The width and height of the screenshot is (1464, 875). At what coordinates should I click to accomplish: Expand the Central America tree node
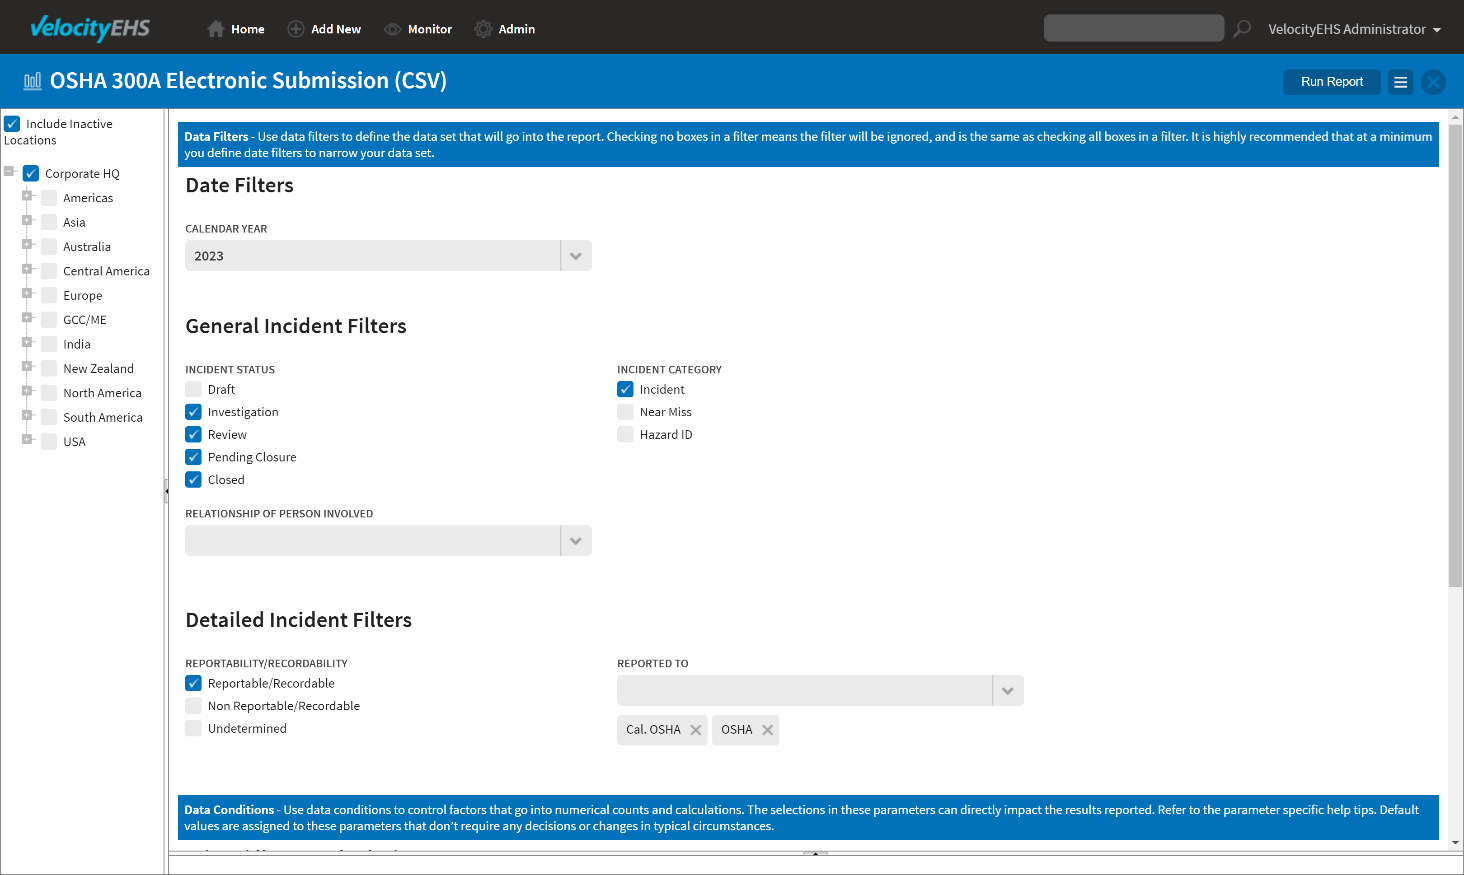click(27, 268)
